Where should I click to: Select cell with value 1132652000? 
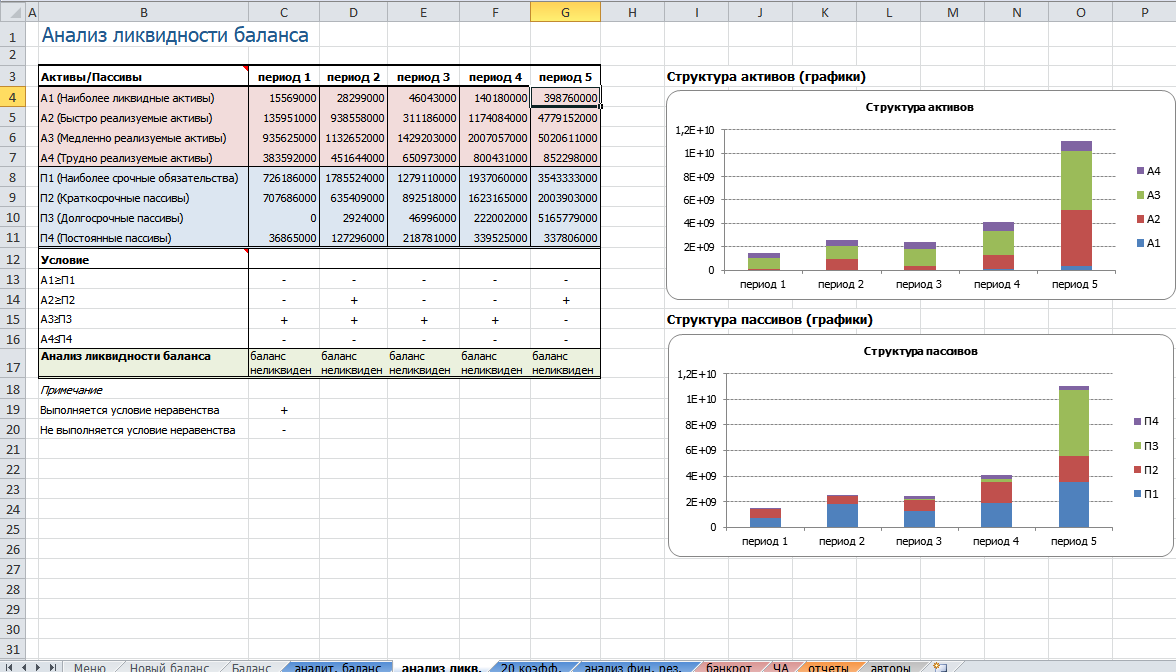tap(353, 138)
